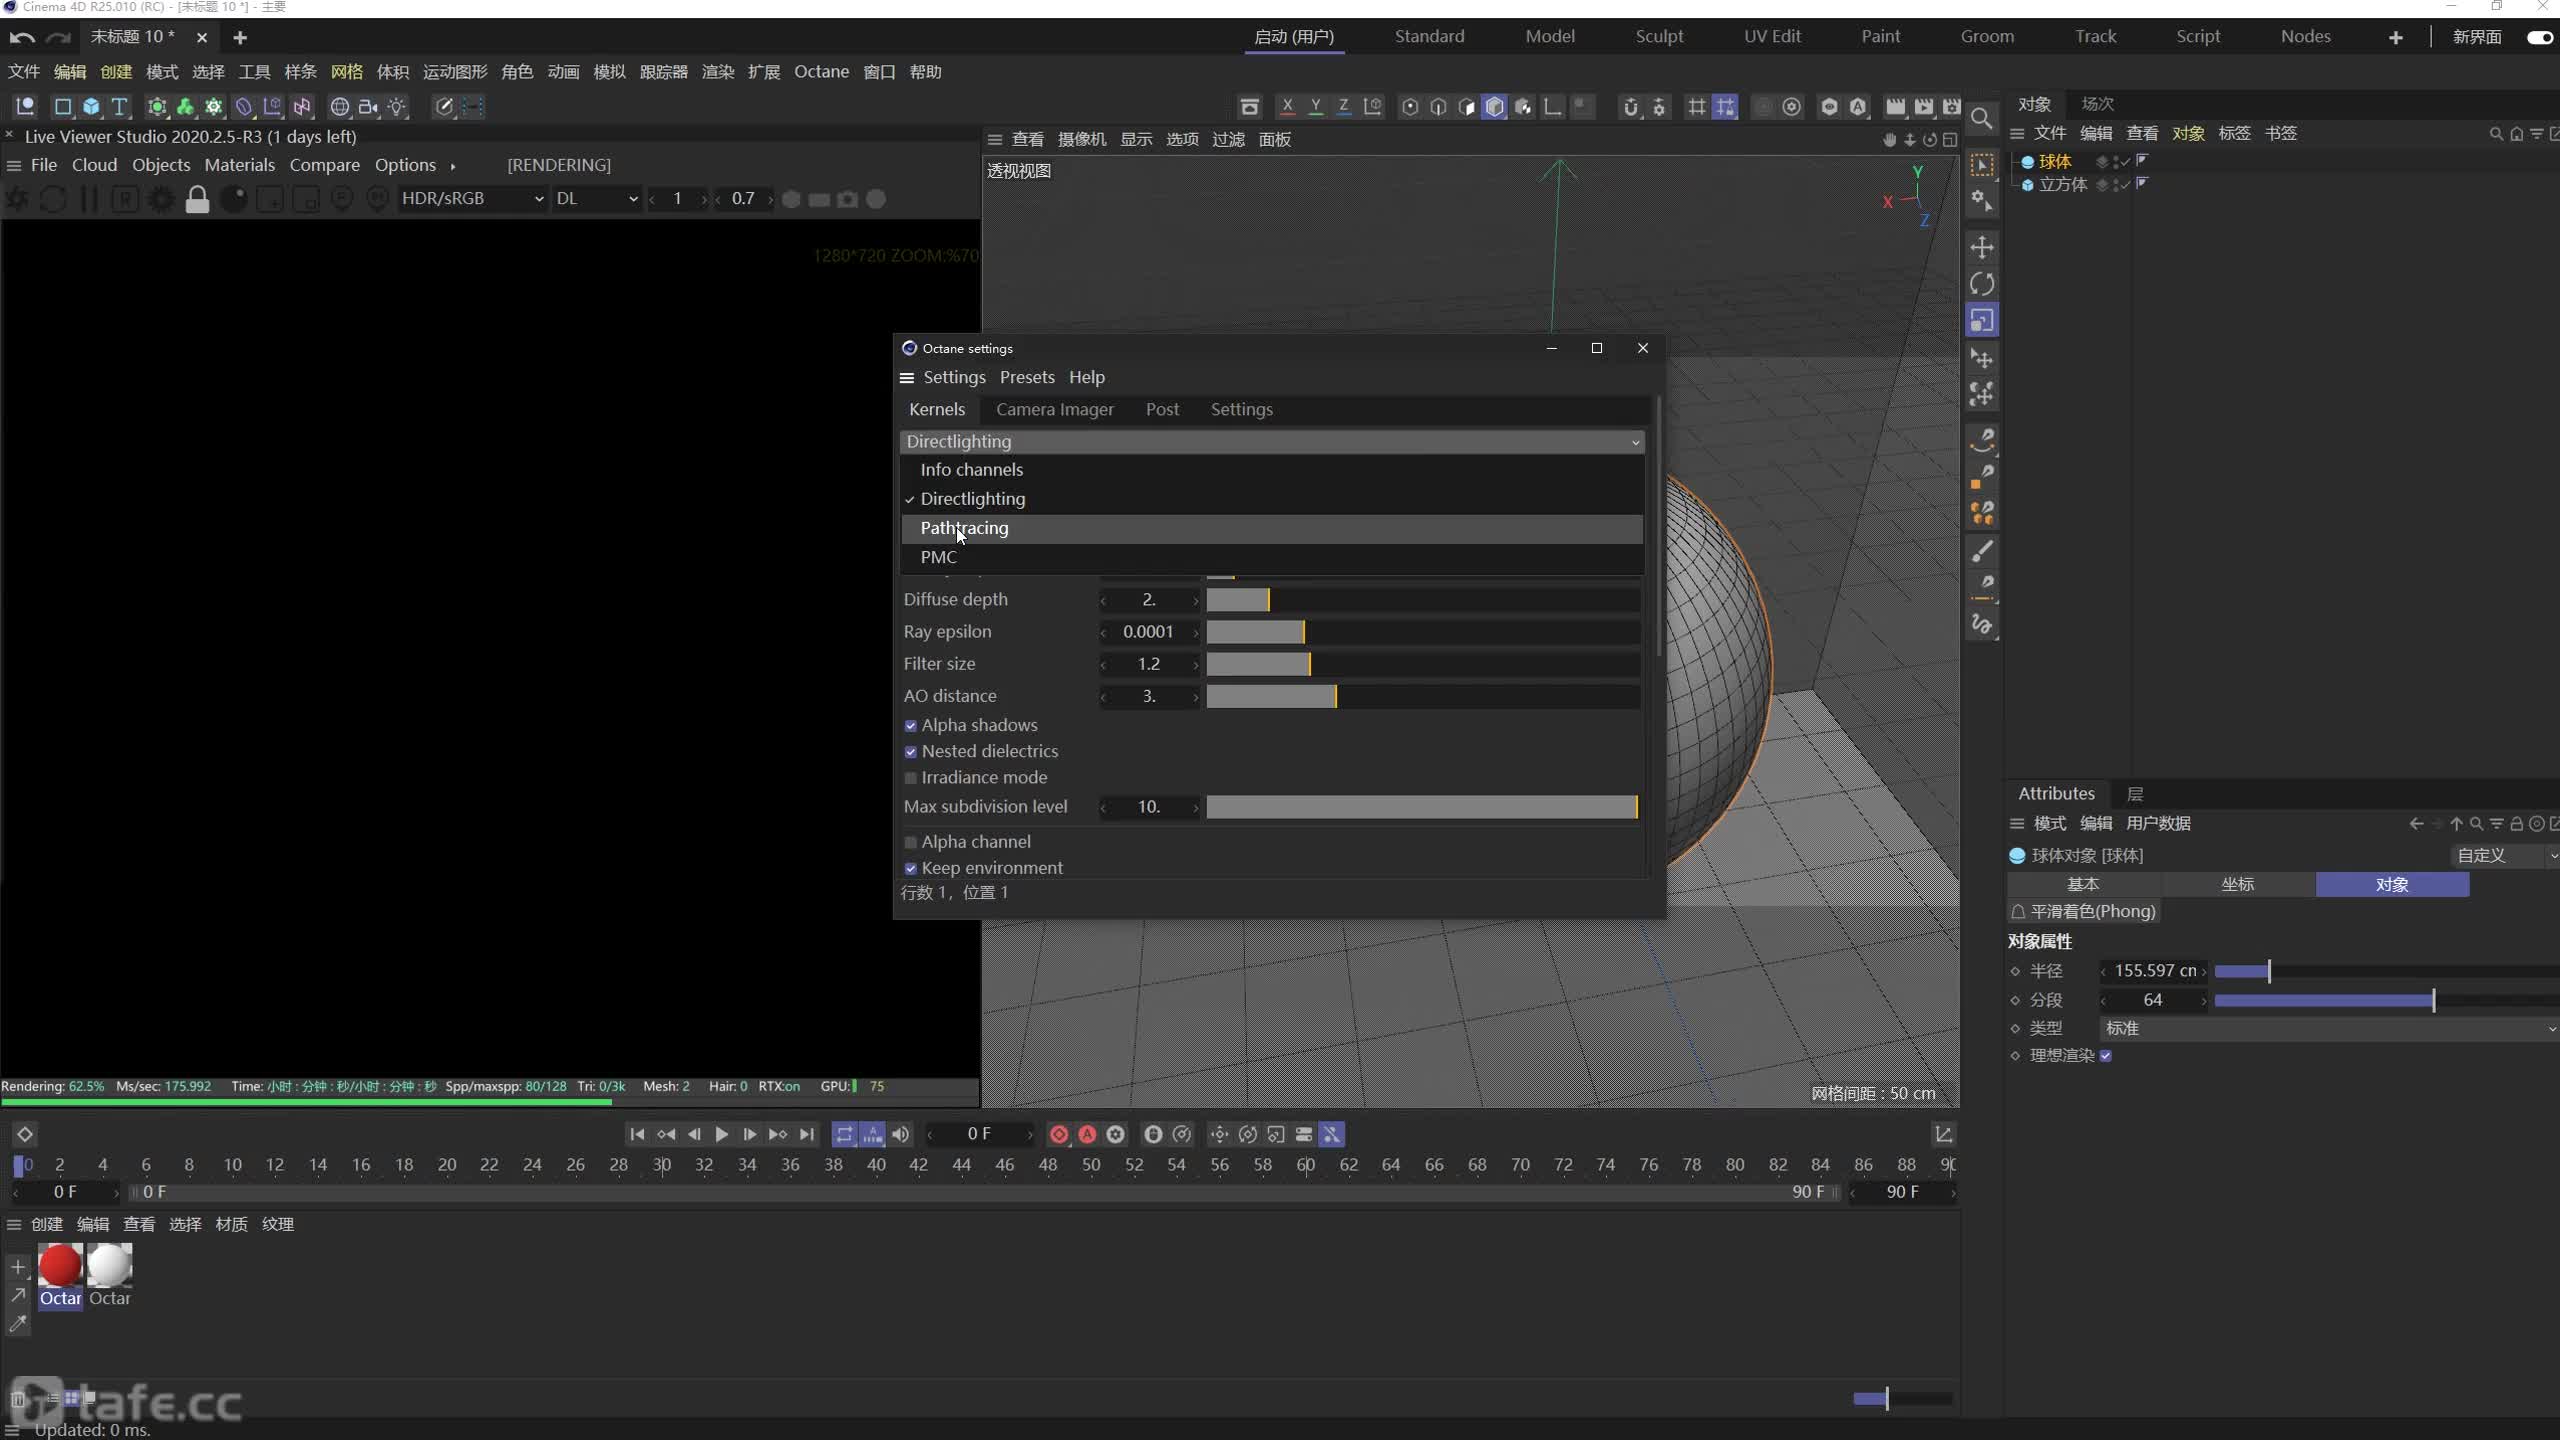Viewport: 2560px width, 1440px height.
Task: Toggle Alpha shadows checkbox
Action: pos(910,726)
